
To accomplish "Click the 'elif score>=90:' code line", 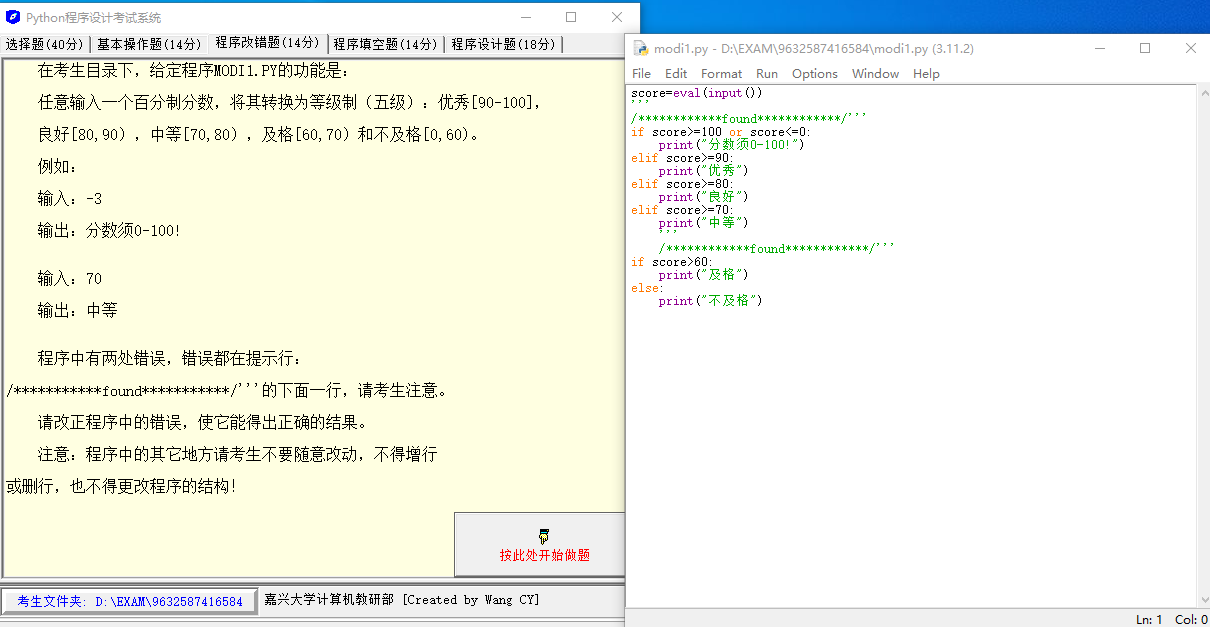I will pyautogui.click(x=682, y=158).
